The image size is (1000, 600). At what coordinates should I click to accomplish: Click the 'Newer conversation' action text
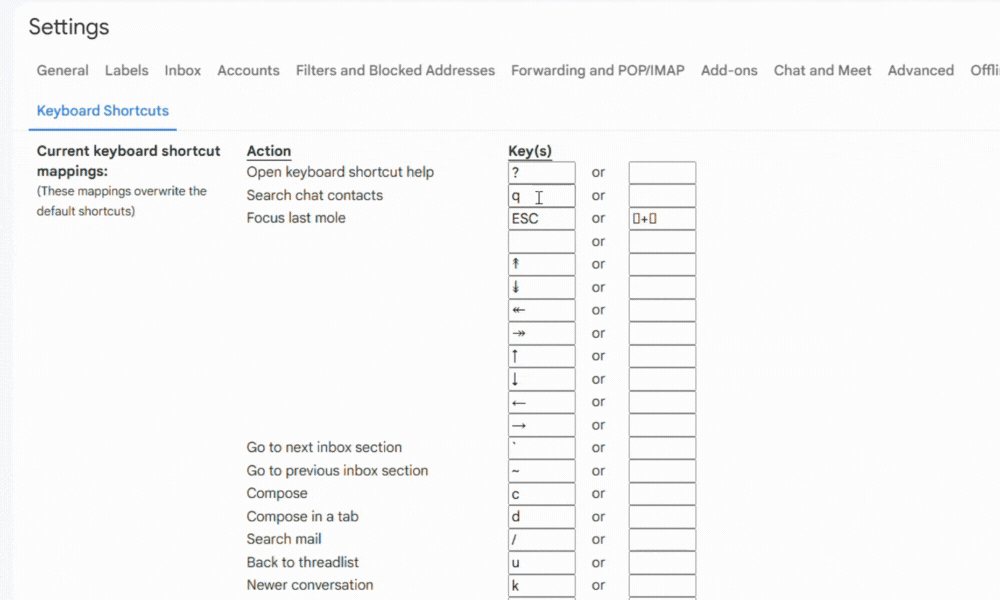click(x=310, y=585)
